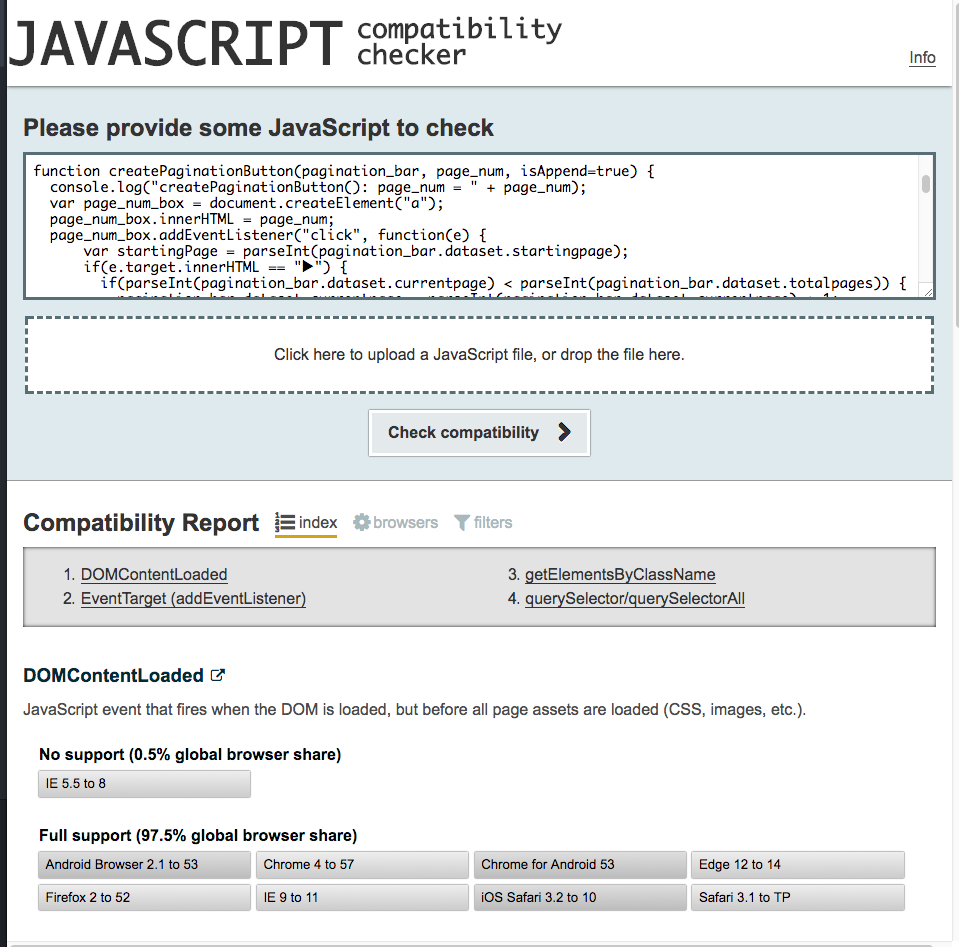This screenshot has width=959, height=947.
Task: Open the querySelector/querySelectorAll report entry
Action: (634, 598)
